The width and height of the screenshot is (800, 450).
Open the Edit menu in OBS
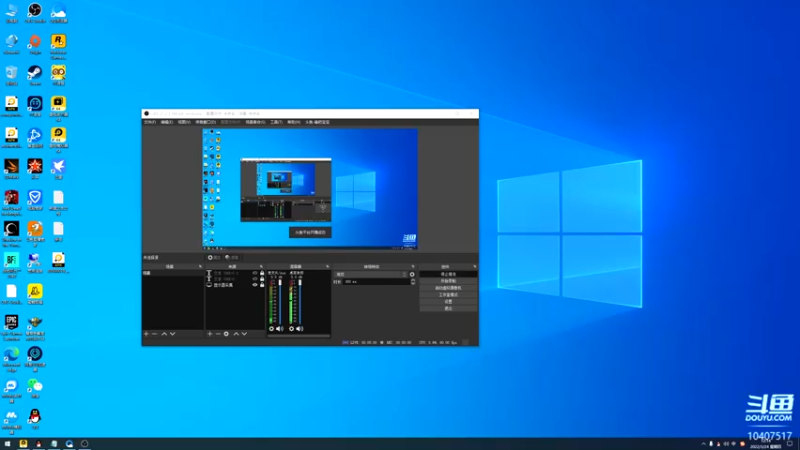tap(167, 122)
